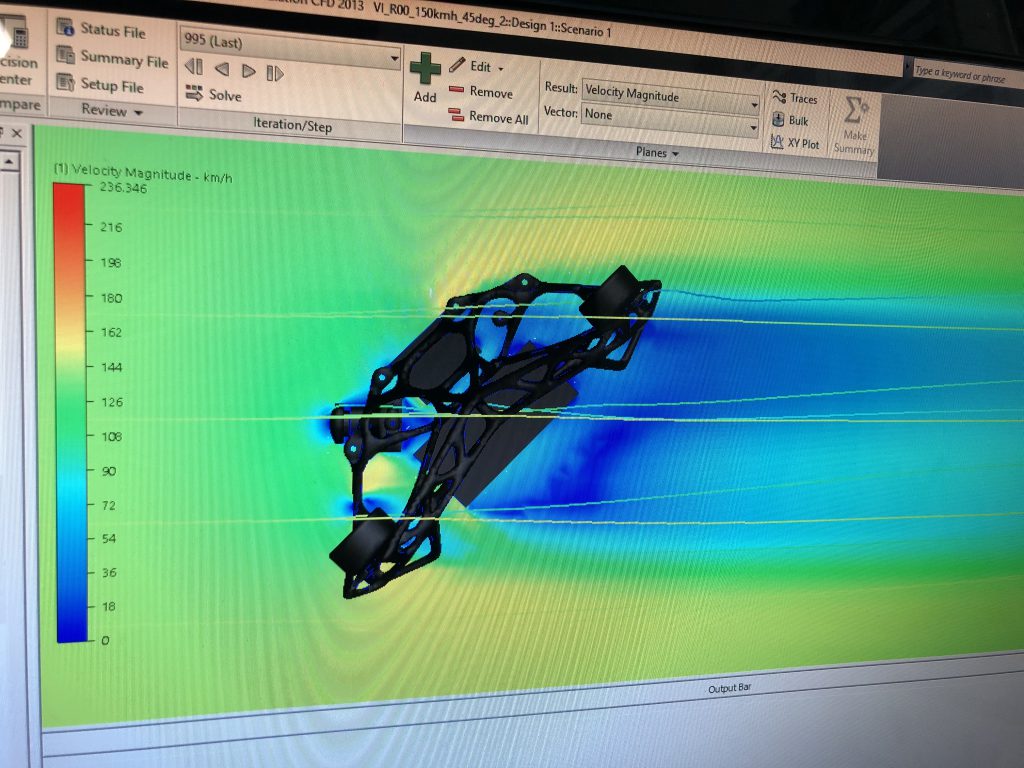1024x768 pixels.
Task: Click the Iteration/Step panel title
Action: point(292,125)
